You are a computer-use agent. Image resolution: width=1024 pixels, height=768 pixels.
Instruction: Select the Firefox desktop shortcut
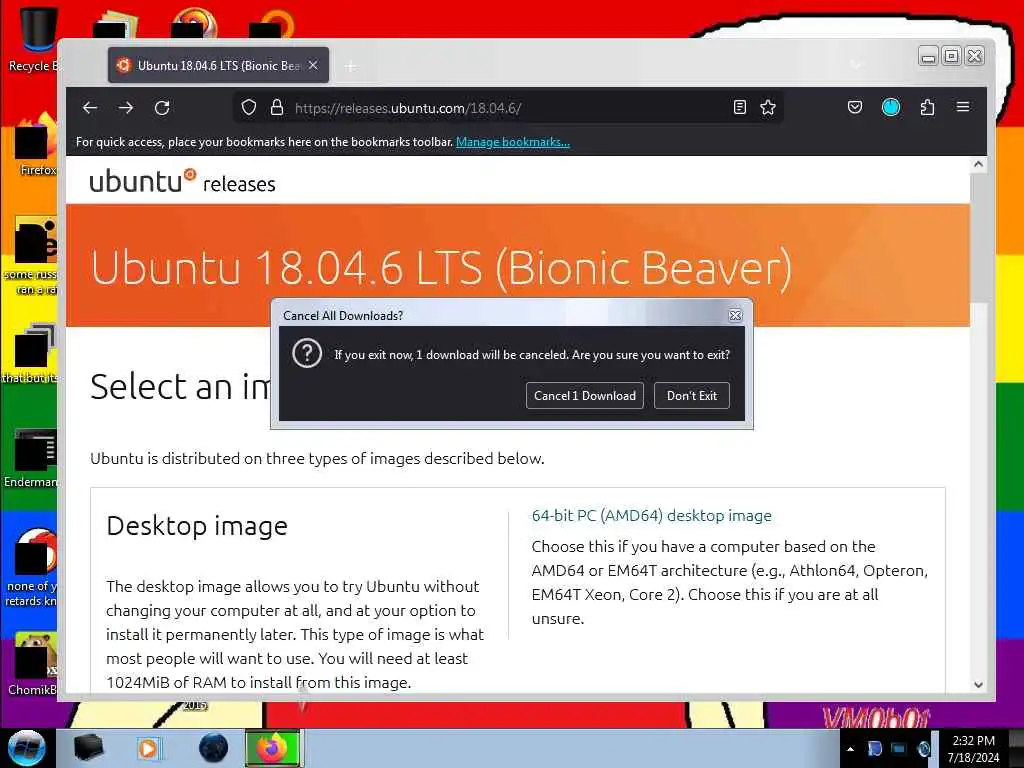click(x=36, y=145)
